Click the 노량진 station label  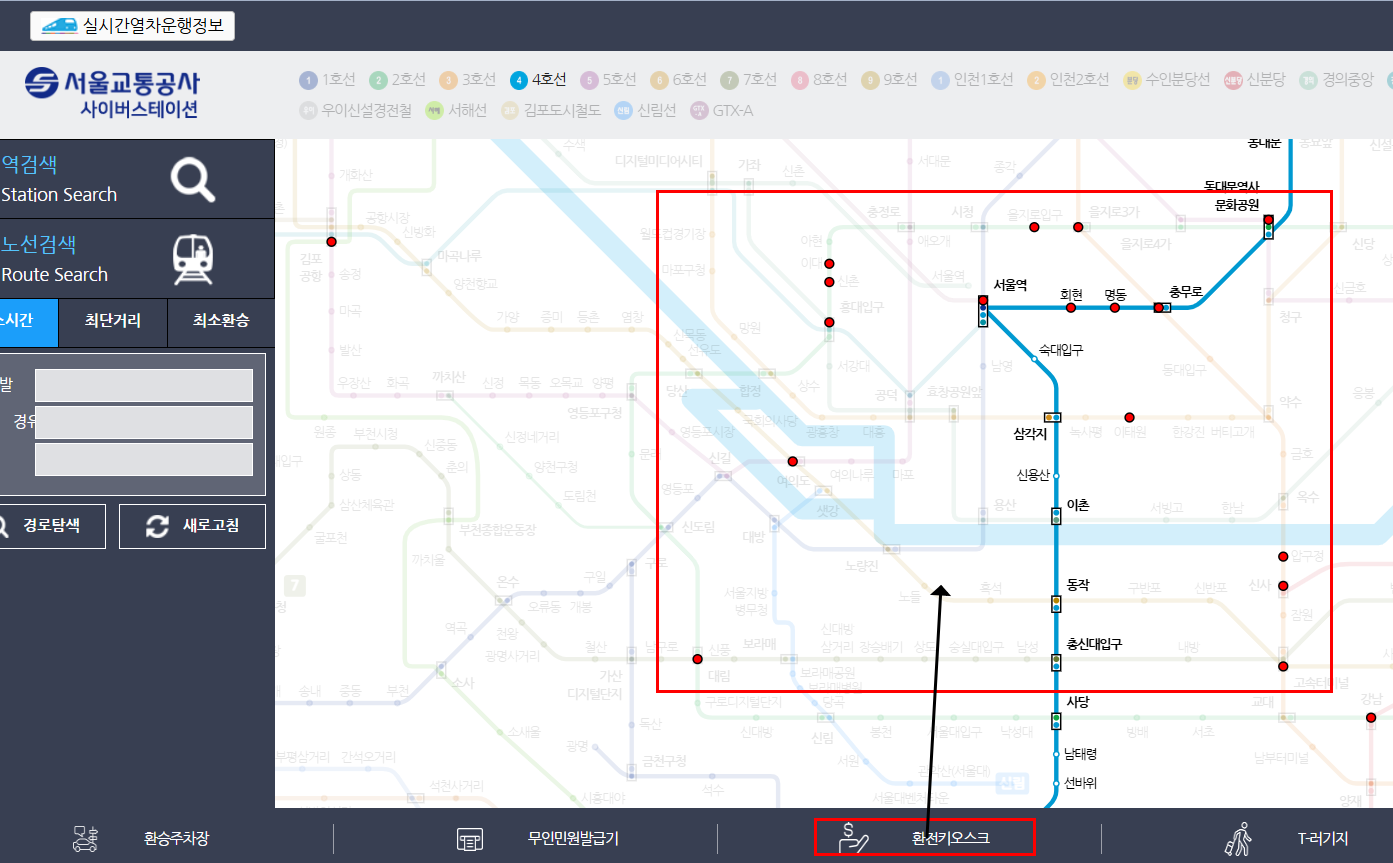[x=861, y=566]
